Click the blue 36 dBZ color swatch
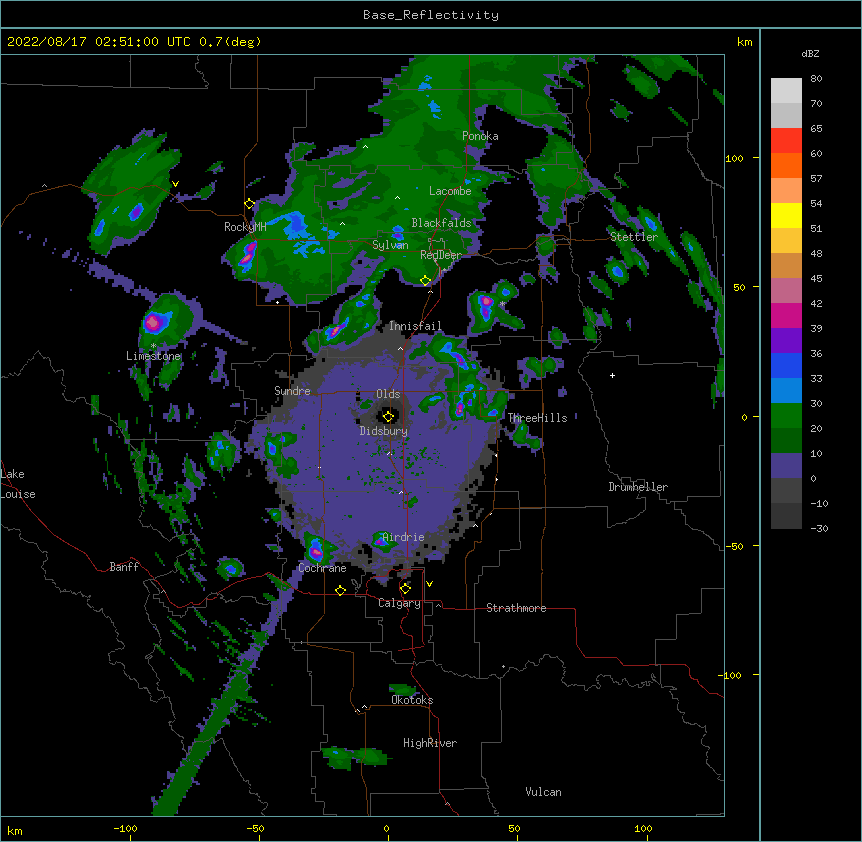Screen dimensions: 862x842 (x=786, y=365)
